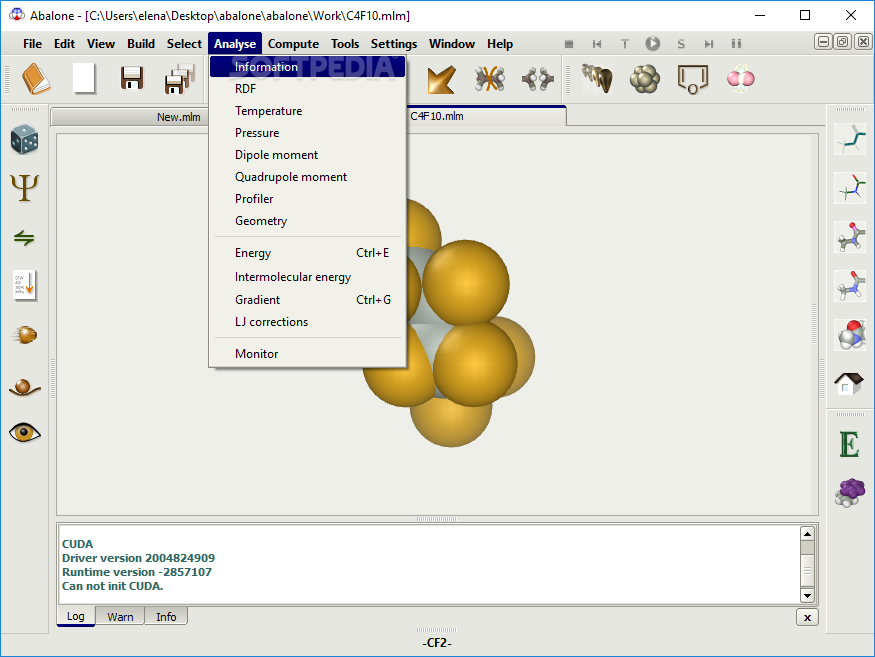
Task: Click the moving ball dynamics icon
Action: (x=25, y=335)
